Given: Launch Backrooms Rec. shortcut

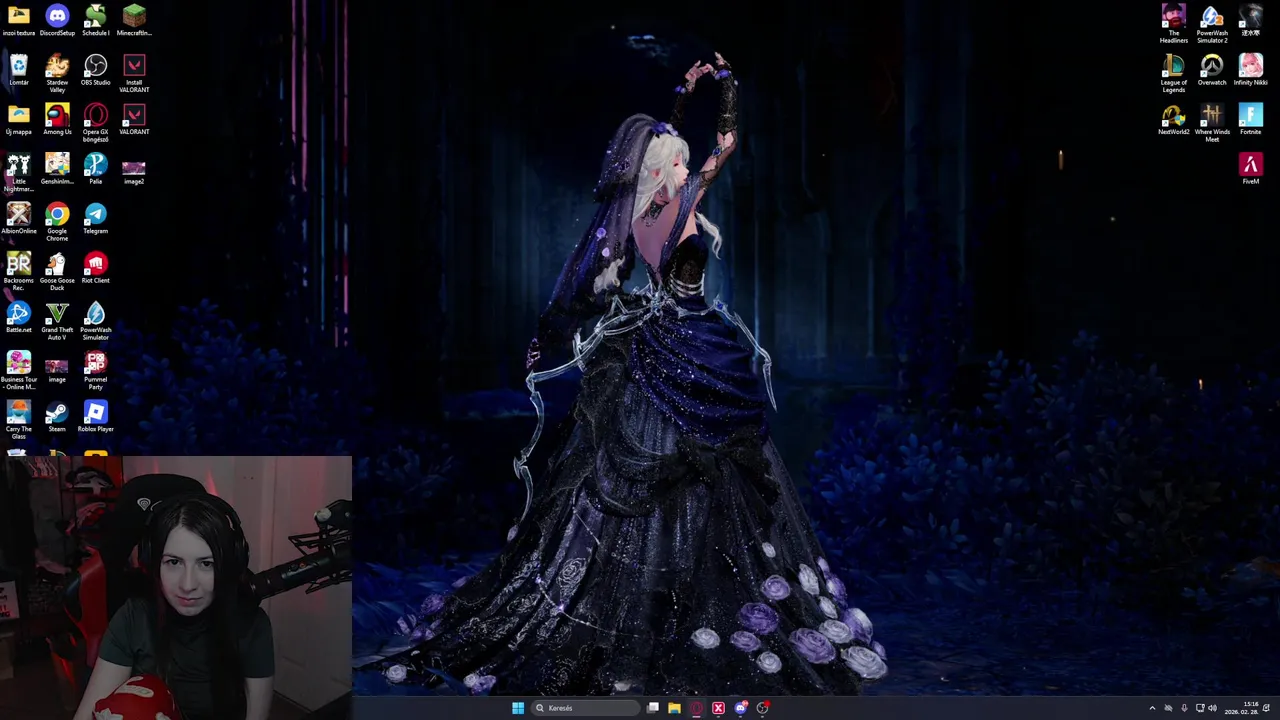Looking at the screenshot, I should pyautogui.click(x=19, y=271).
